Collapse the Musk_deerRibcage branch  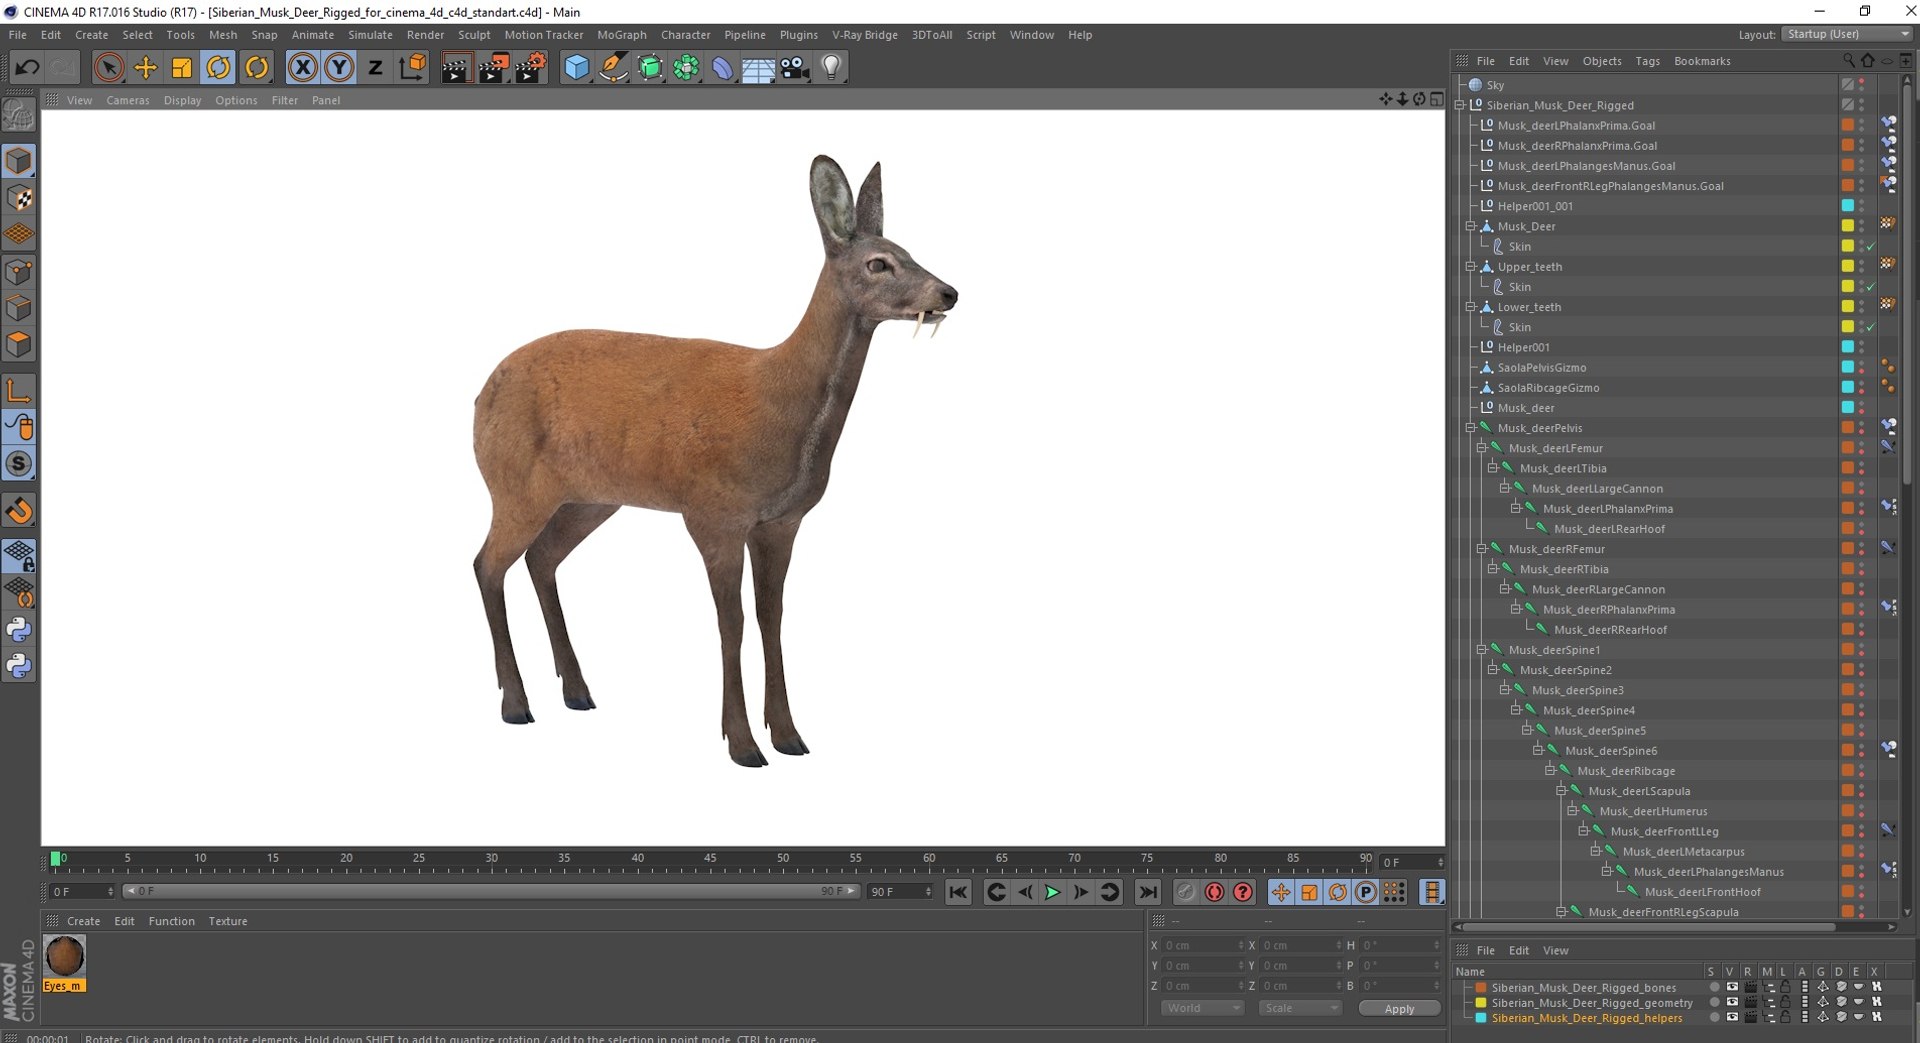tap(1550, 771)
